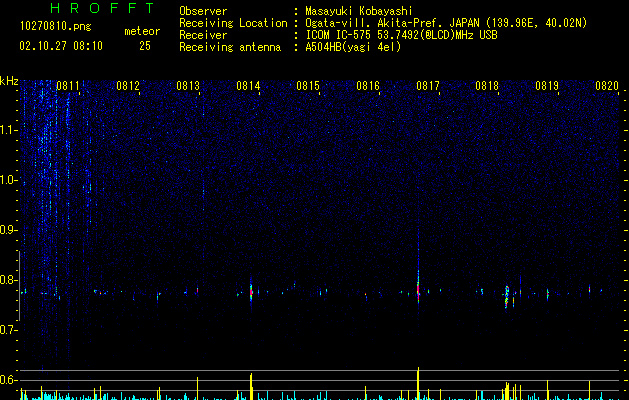Select the 0813 time label
Image resolution: width=629 pixels, height=400 pixels.
coord(188,86)
